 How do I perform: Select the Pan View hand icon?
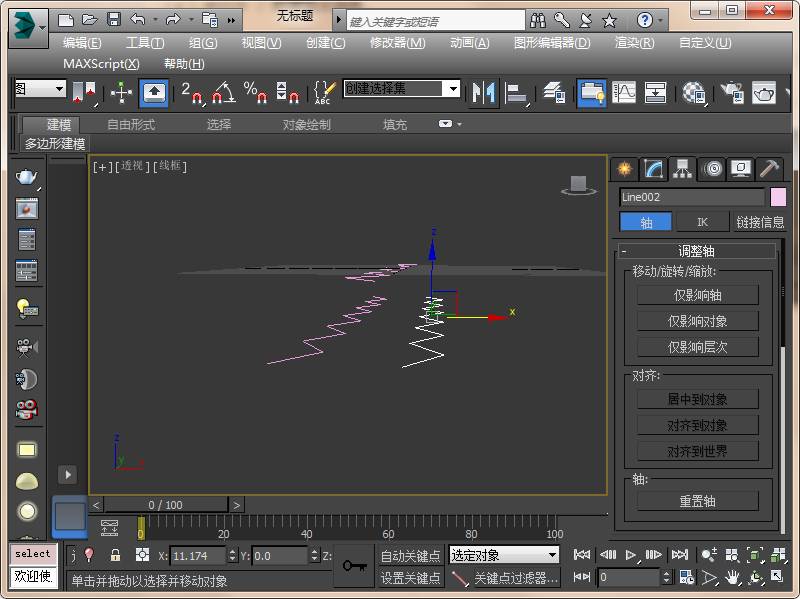click(733, 577)
